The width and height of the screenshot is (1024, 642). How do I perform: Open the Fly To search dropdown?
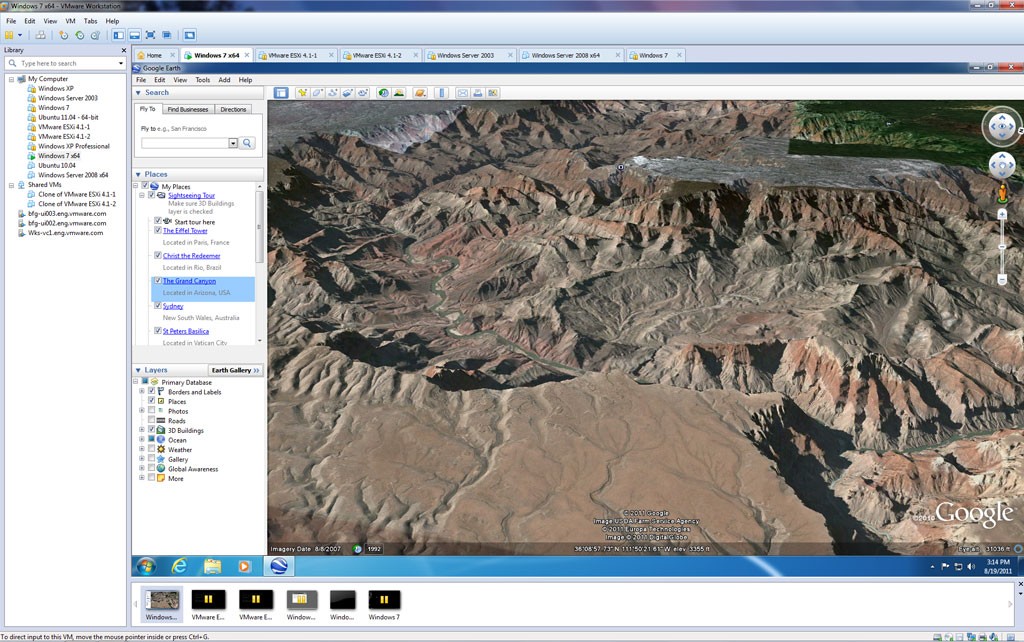point(233,143)
